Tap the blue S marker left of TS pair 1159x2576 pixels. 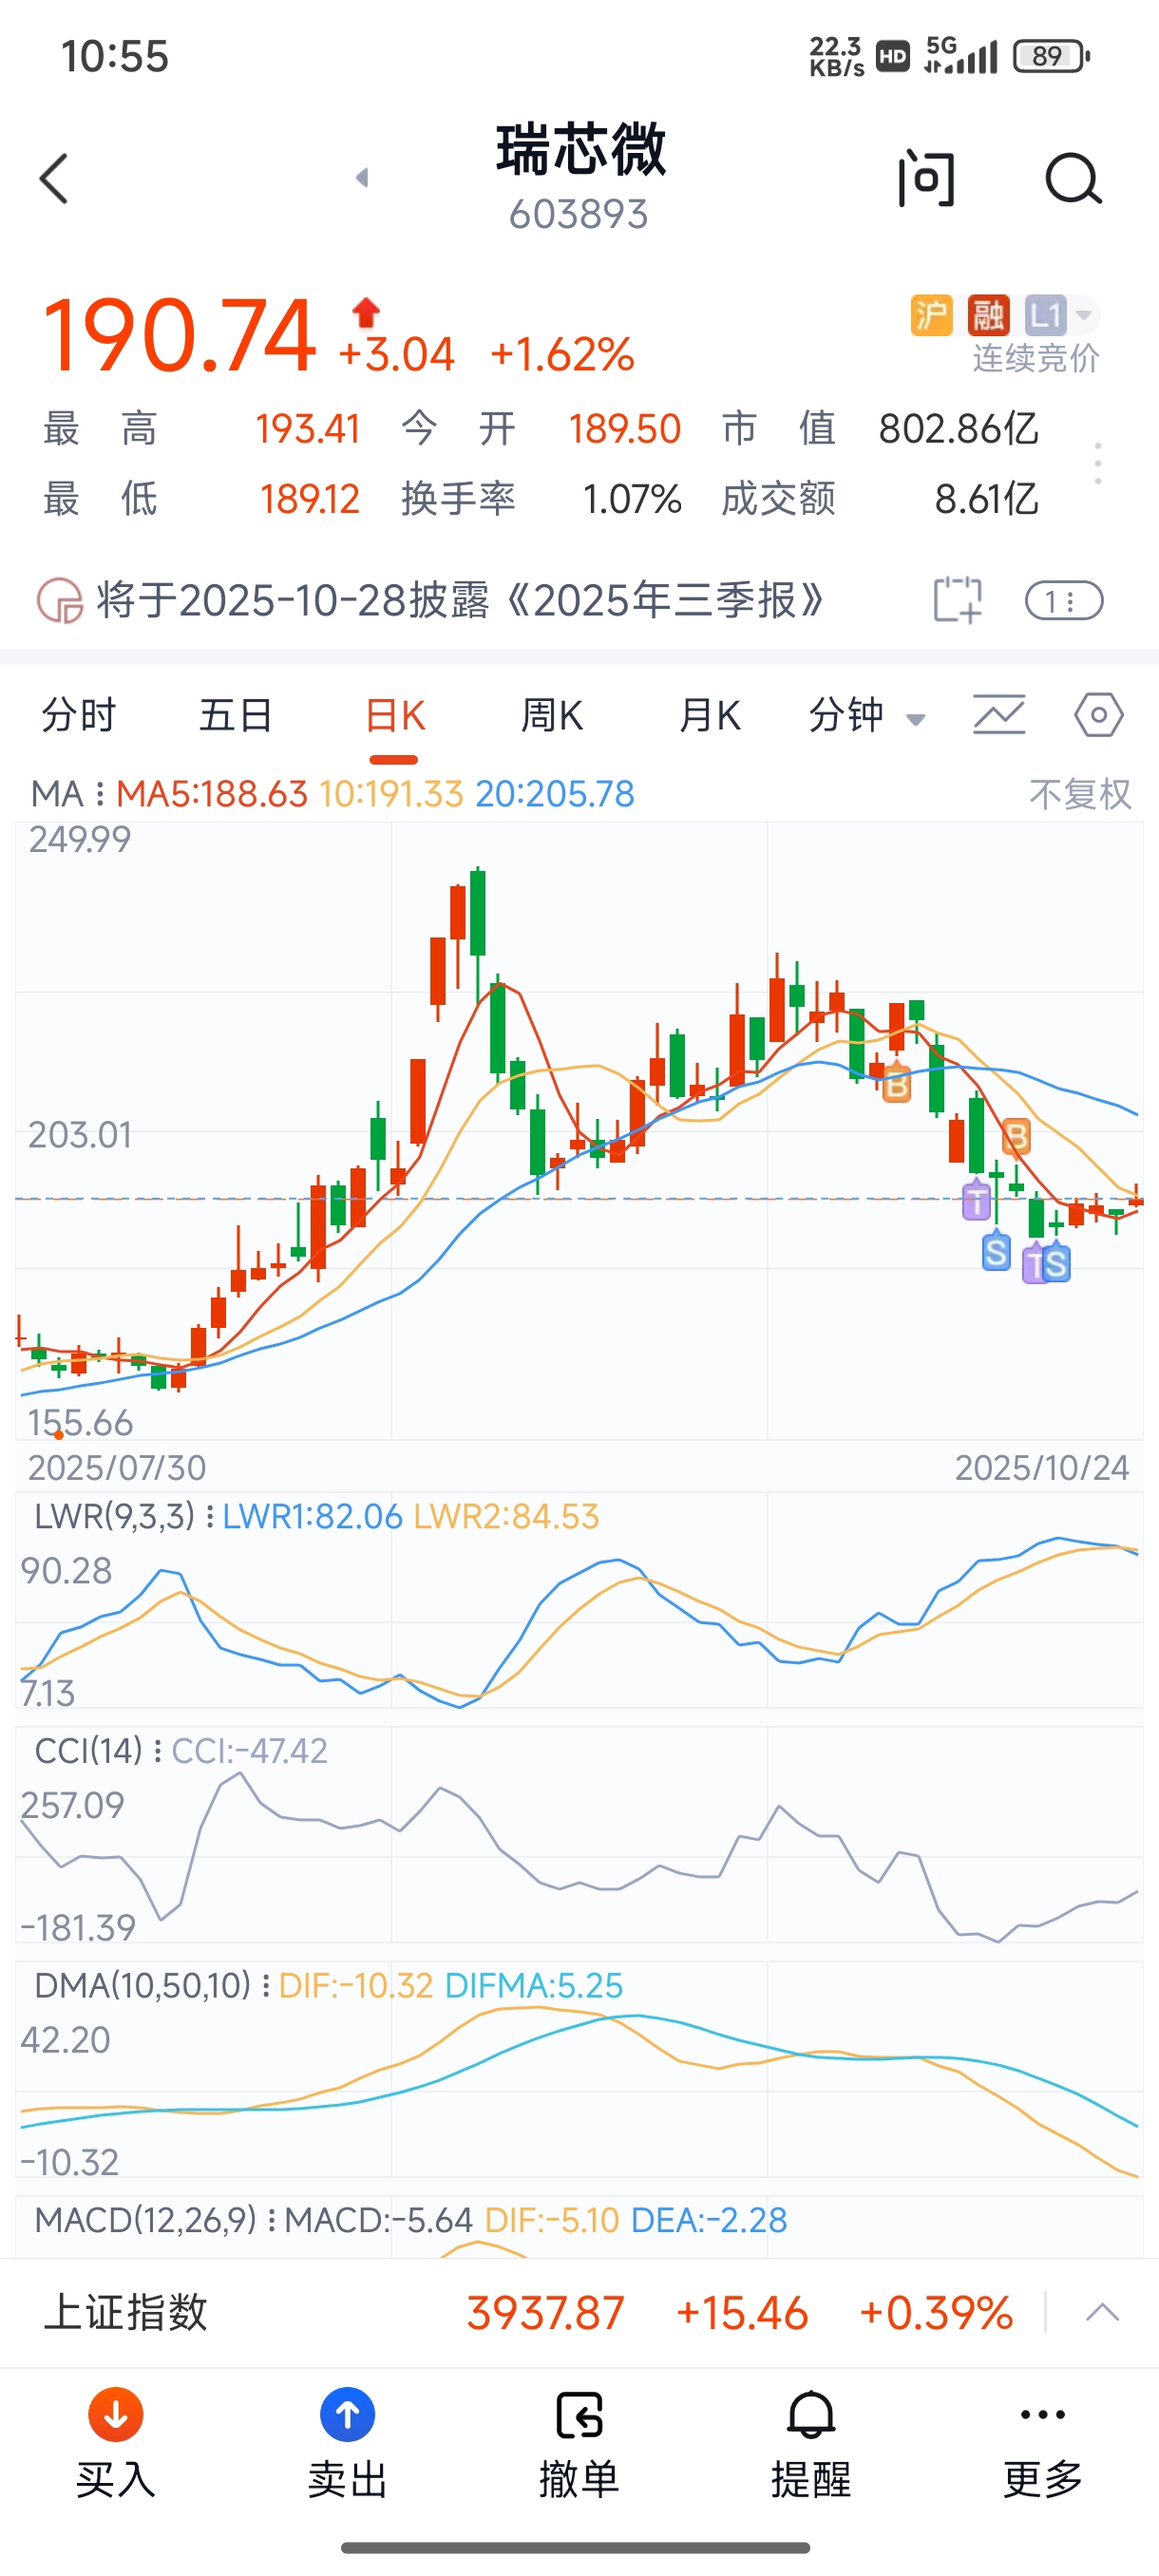(x=996, y=1251)
